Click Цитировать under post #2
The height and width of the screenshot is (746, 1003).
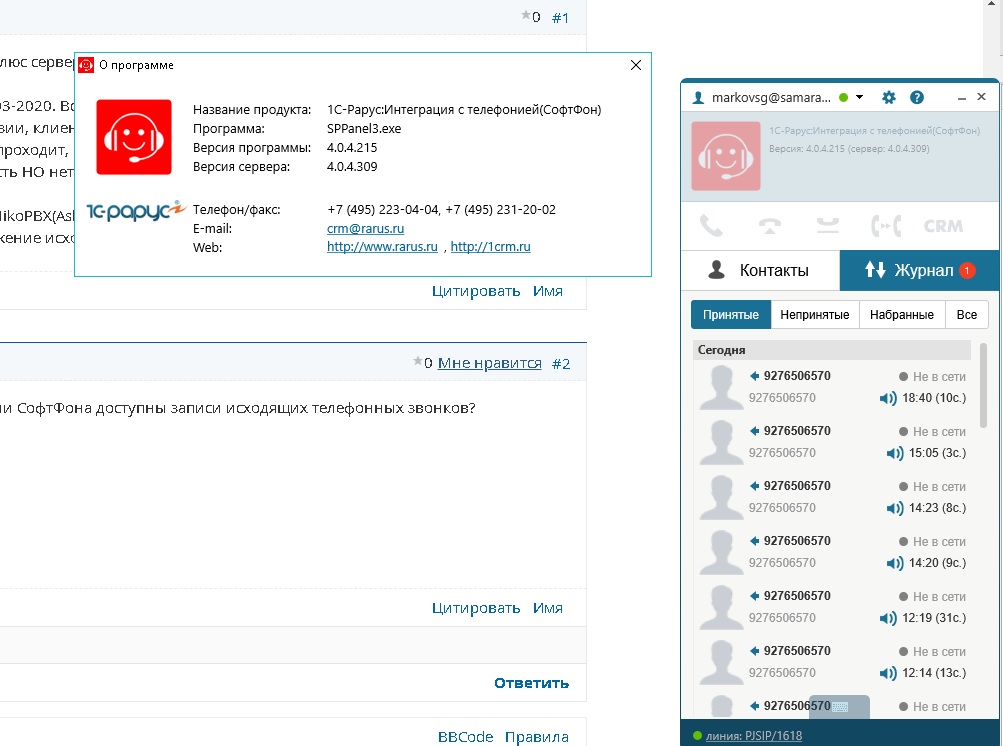point(476,608)
